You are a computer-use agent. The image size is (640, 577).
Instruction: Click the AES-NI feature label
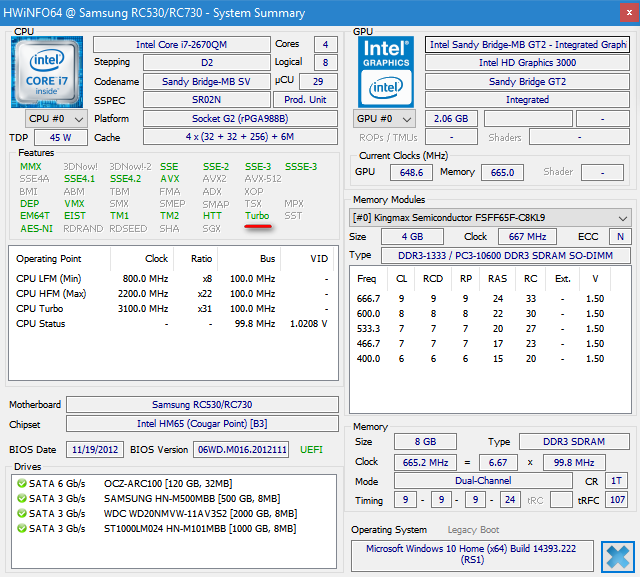[37, 229]
